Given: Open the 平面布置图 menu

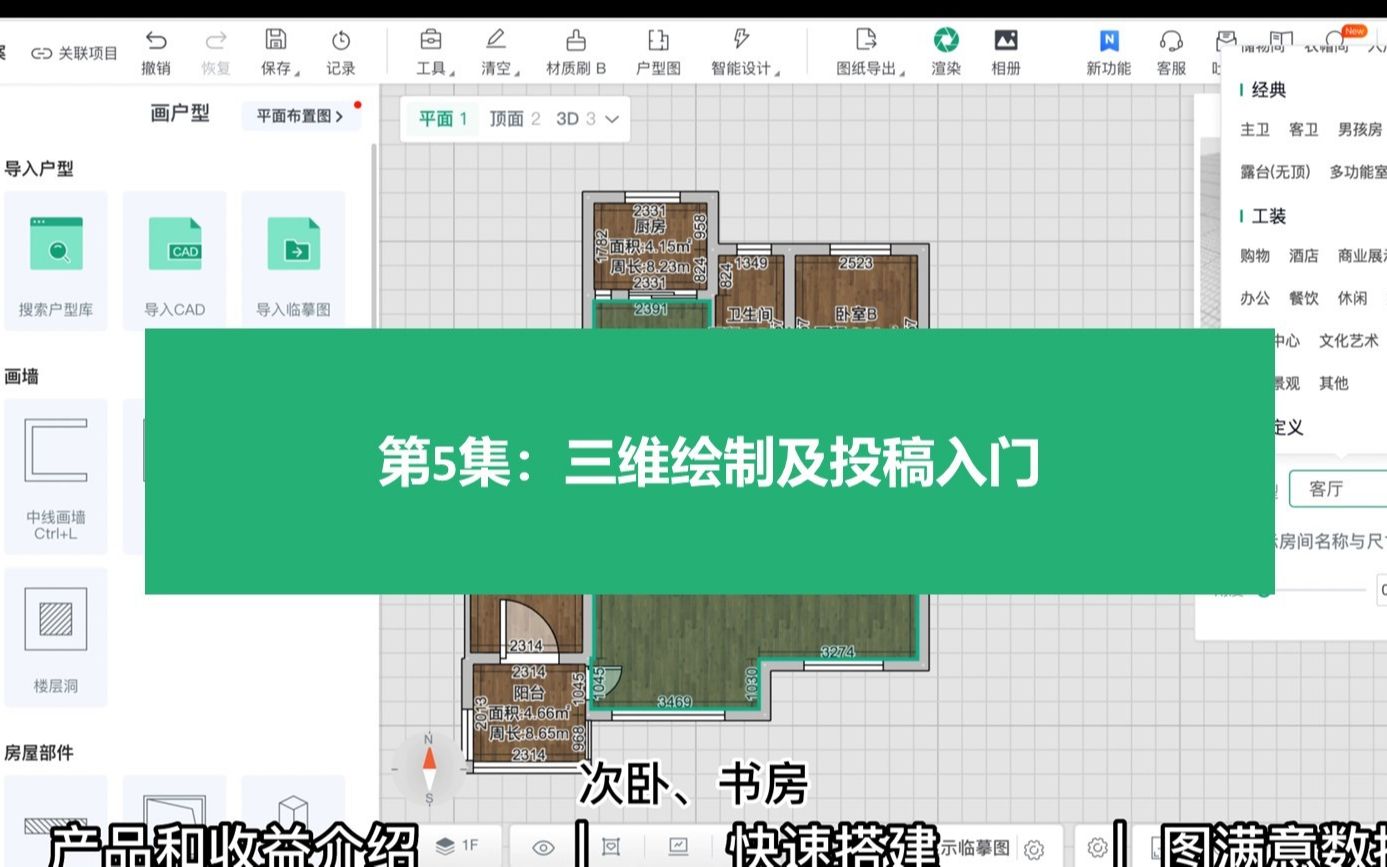Looking at the screenshot, I should (301, 116).
